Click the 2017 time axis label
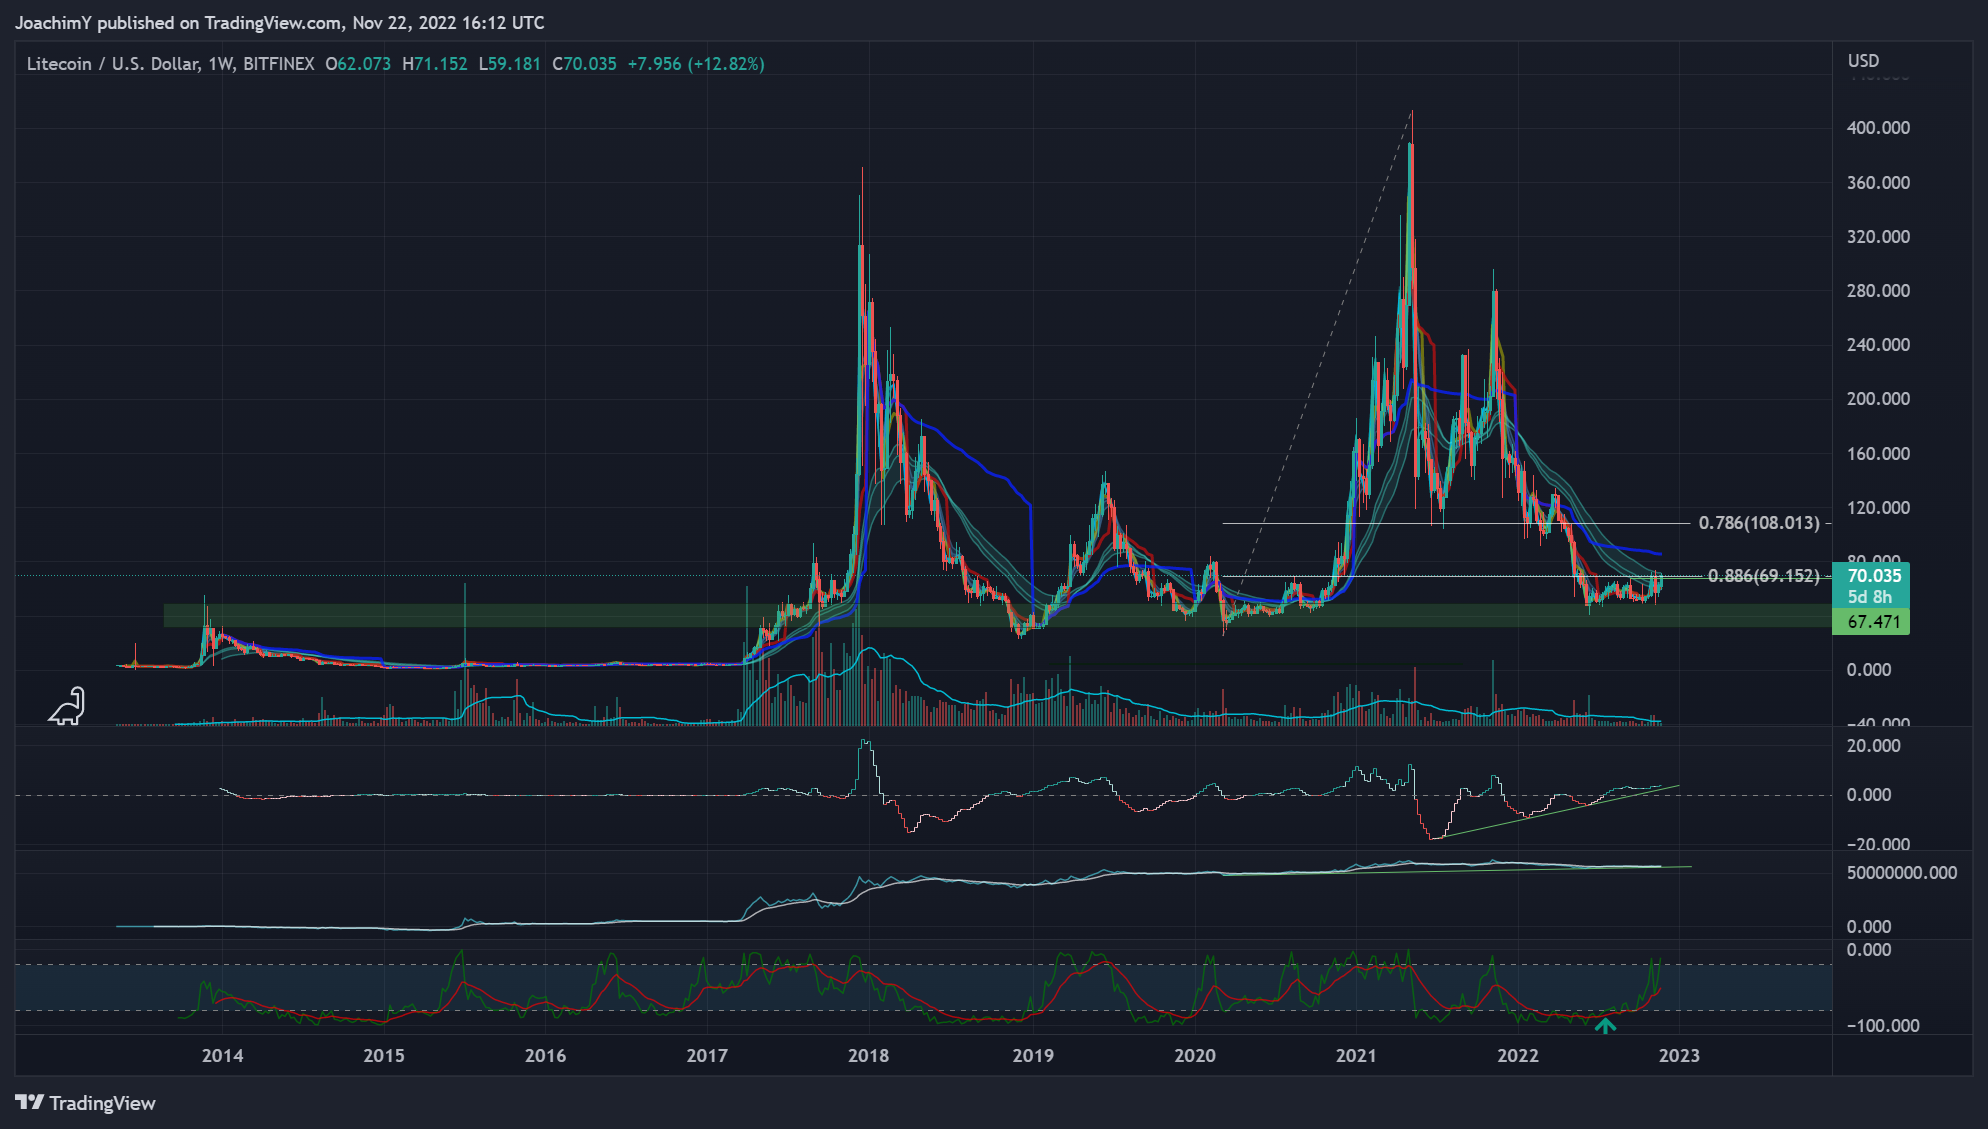The width and height of the screenshot is (1988, 1129). (707, 1056)
